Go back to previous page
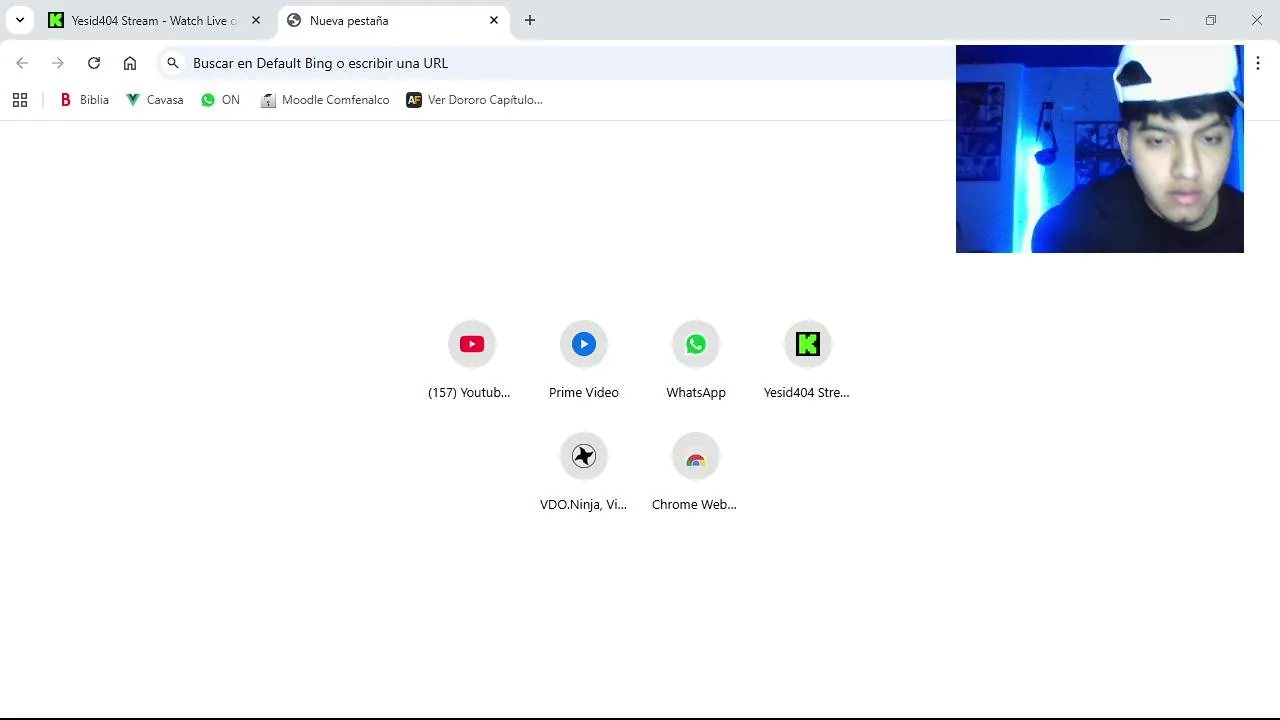The image size is (1280, 720). pyautogui.click(x=22, y=63)
